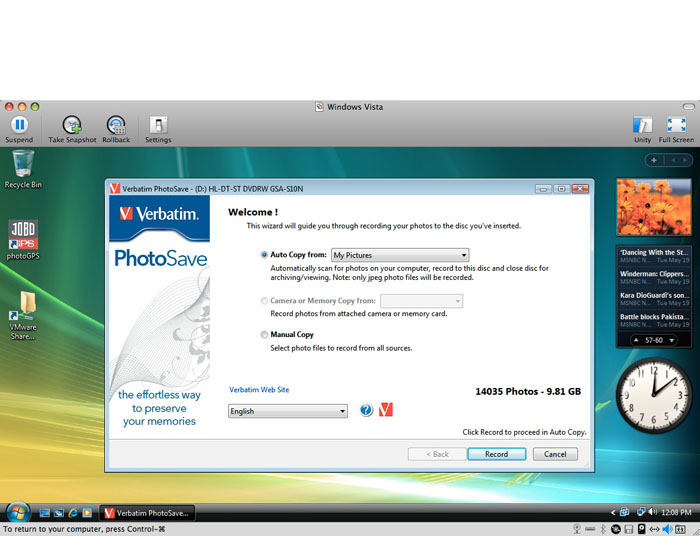Minimize the Verbatim PhotoSave window
700x536 pixels.
click(543, 189)
